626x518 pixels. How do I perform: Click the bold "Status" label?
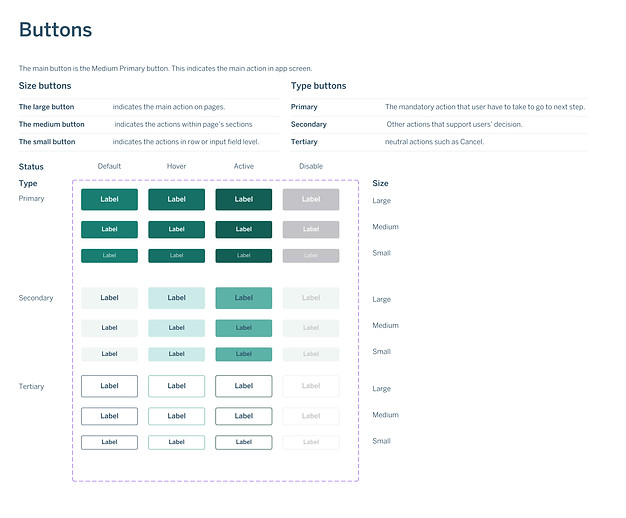coord(31,167)
